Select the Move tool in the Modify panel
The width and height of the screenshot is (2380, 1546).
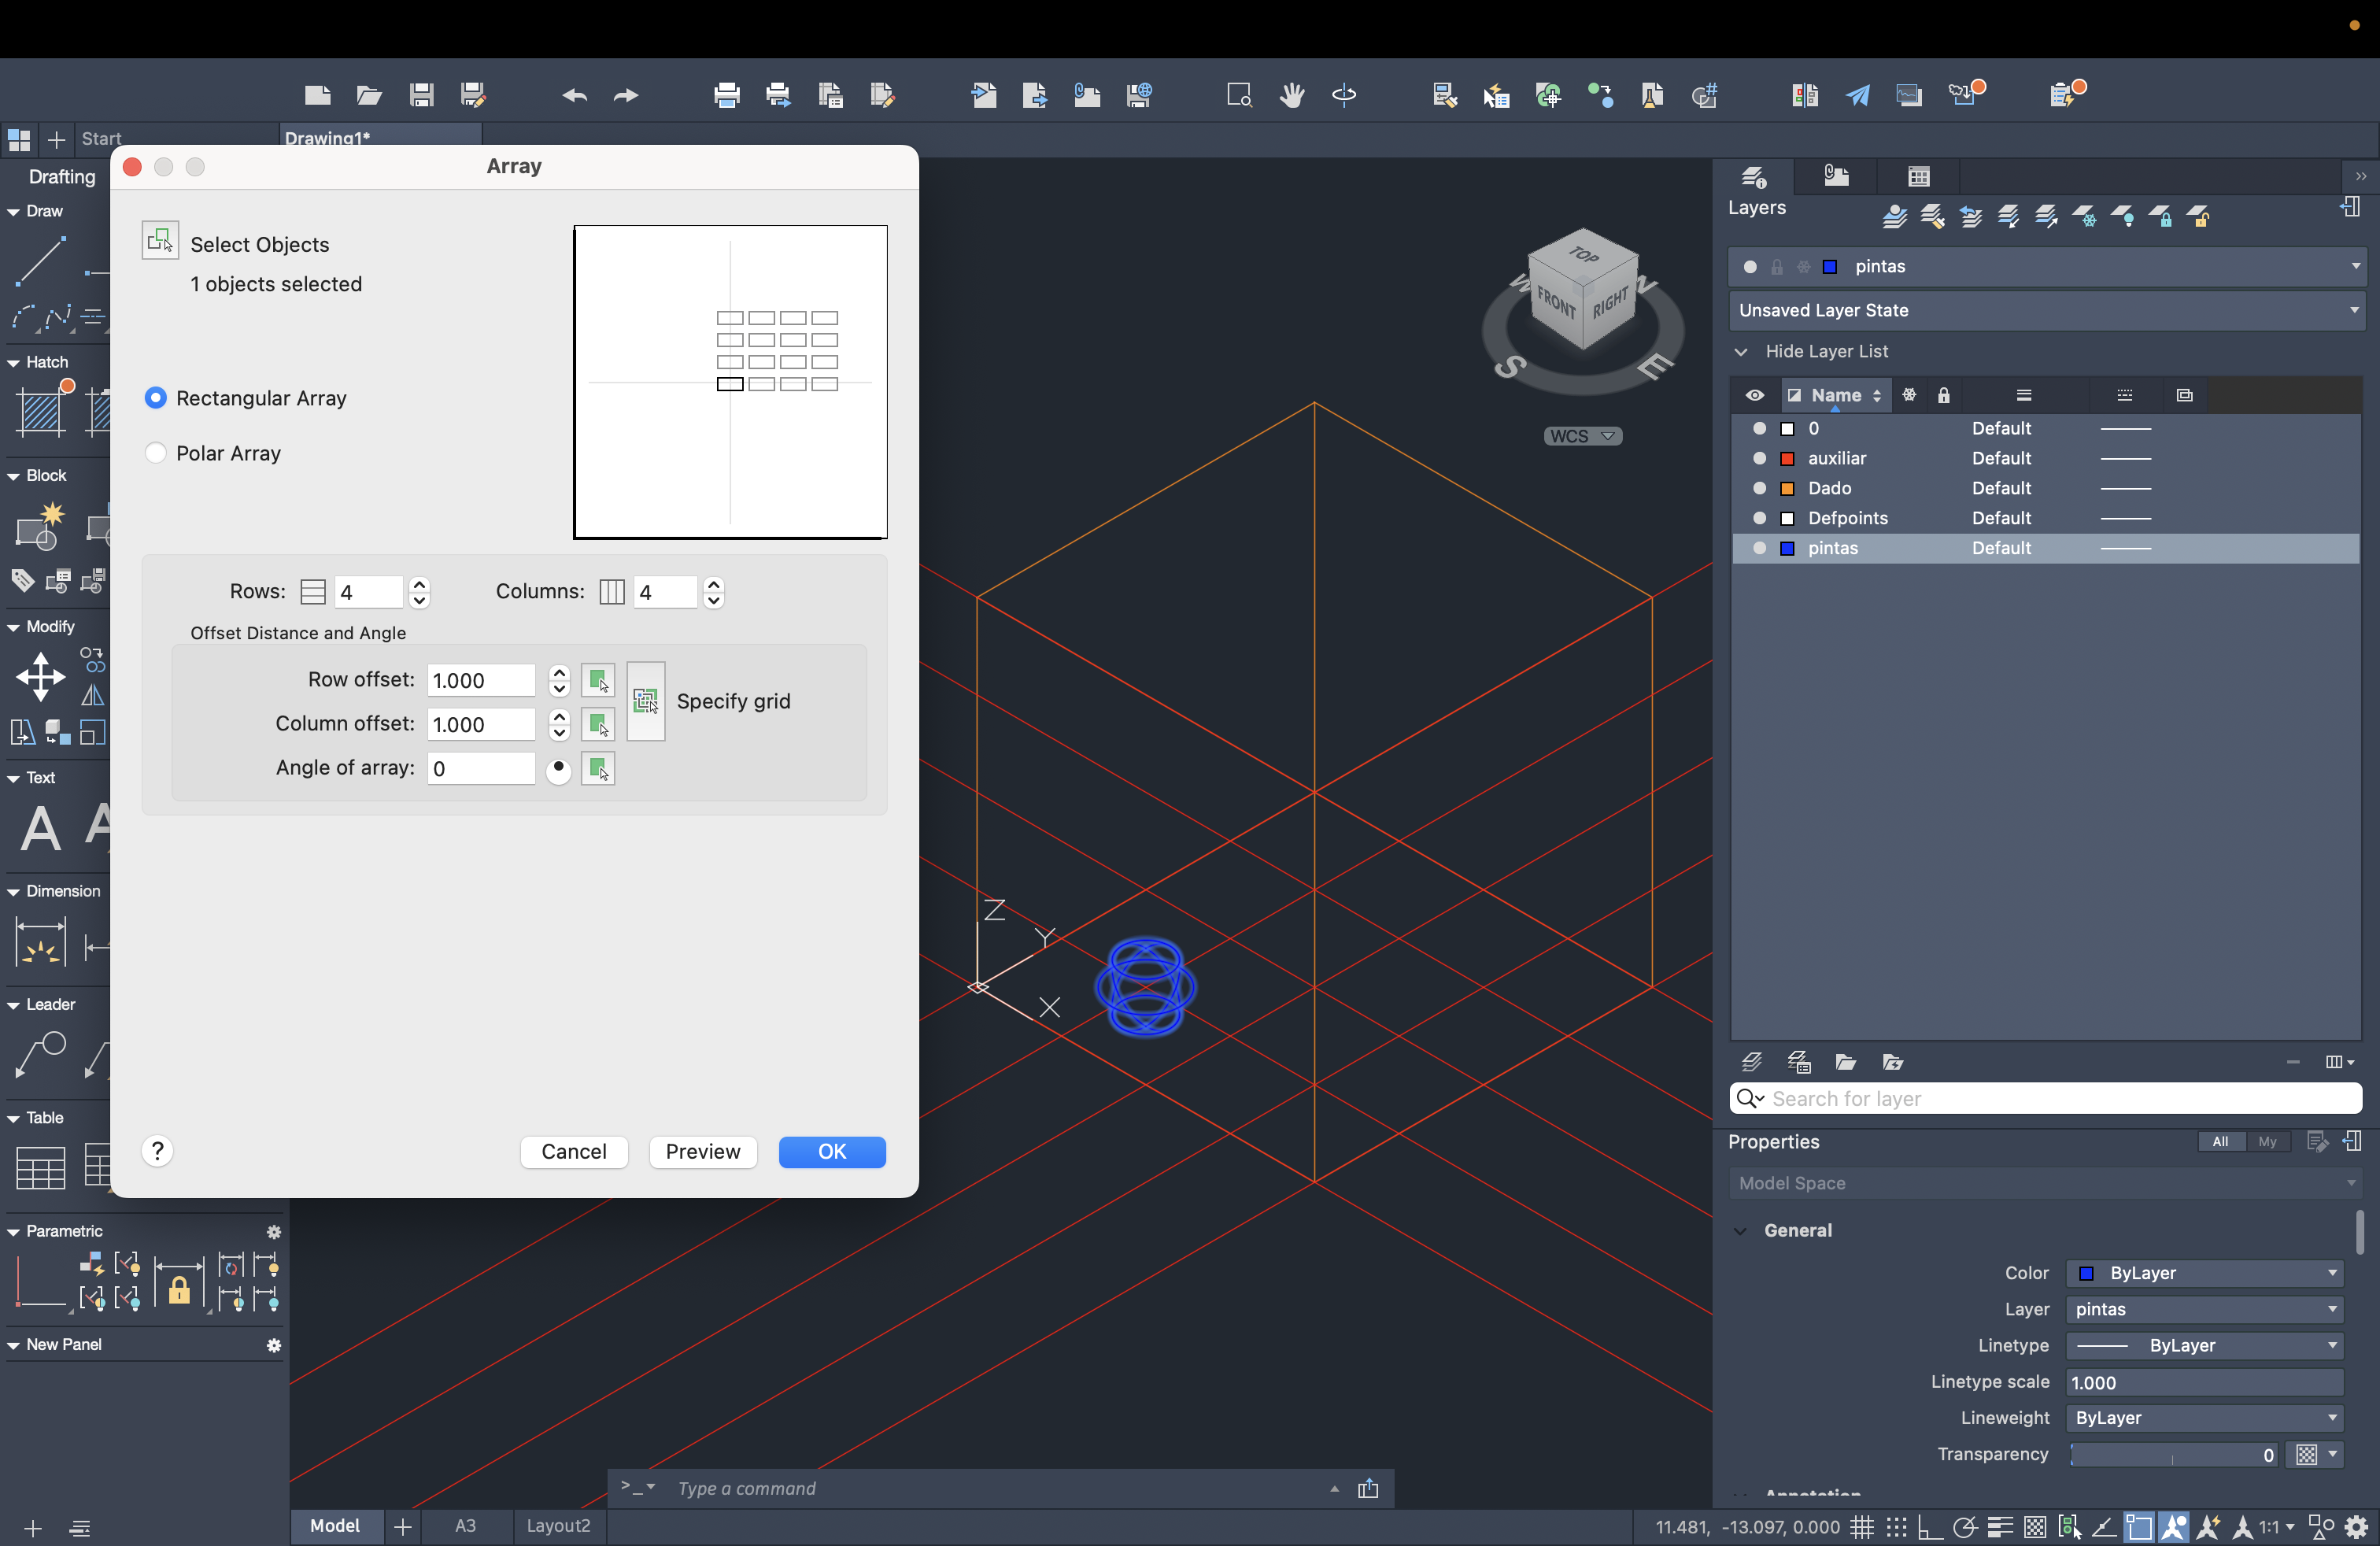tap(40, 676)
